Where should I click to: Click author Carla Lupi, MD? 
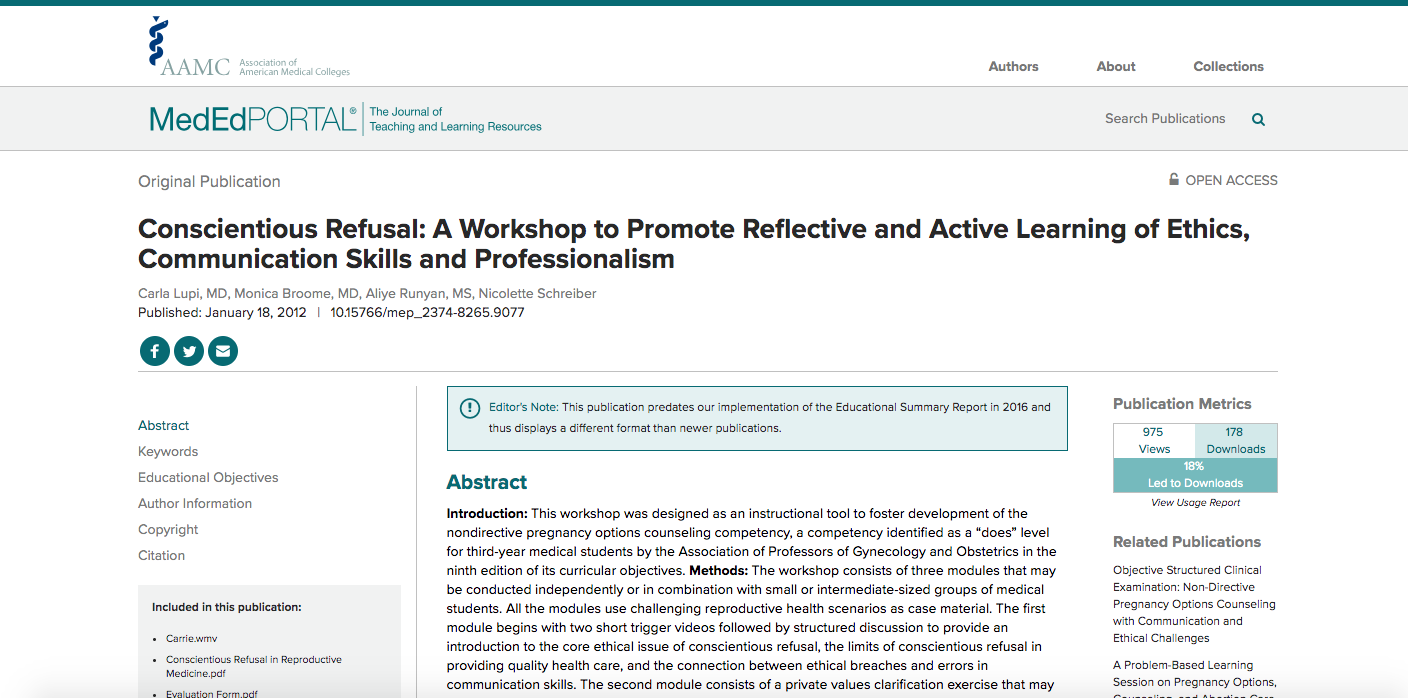pos(182,293)
